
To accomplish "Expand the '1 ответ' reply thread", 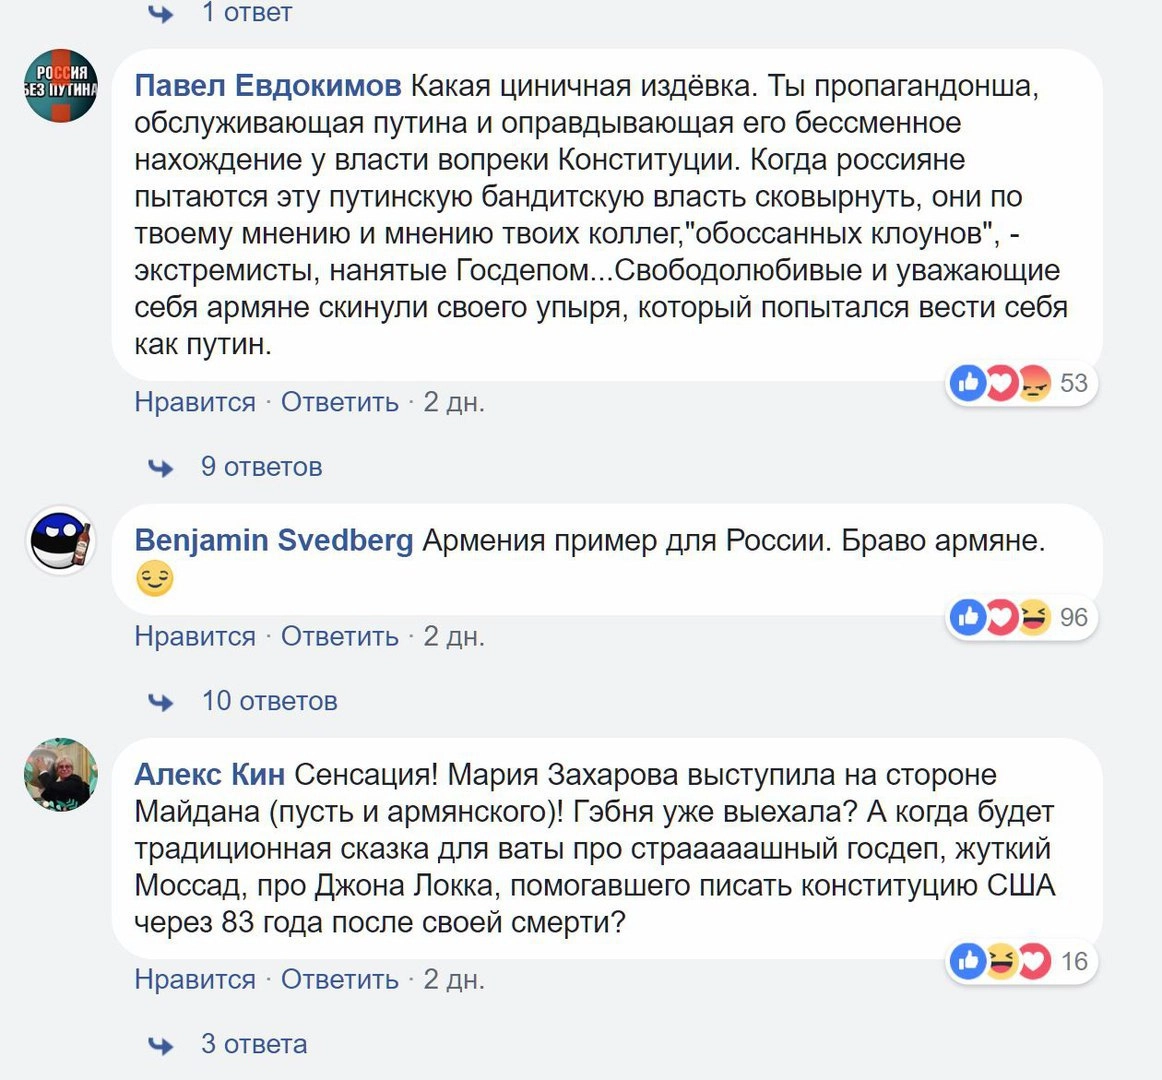I will (x=246, y=13).
